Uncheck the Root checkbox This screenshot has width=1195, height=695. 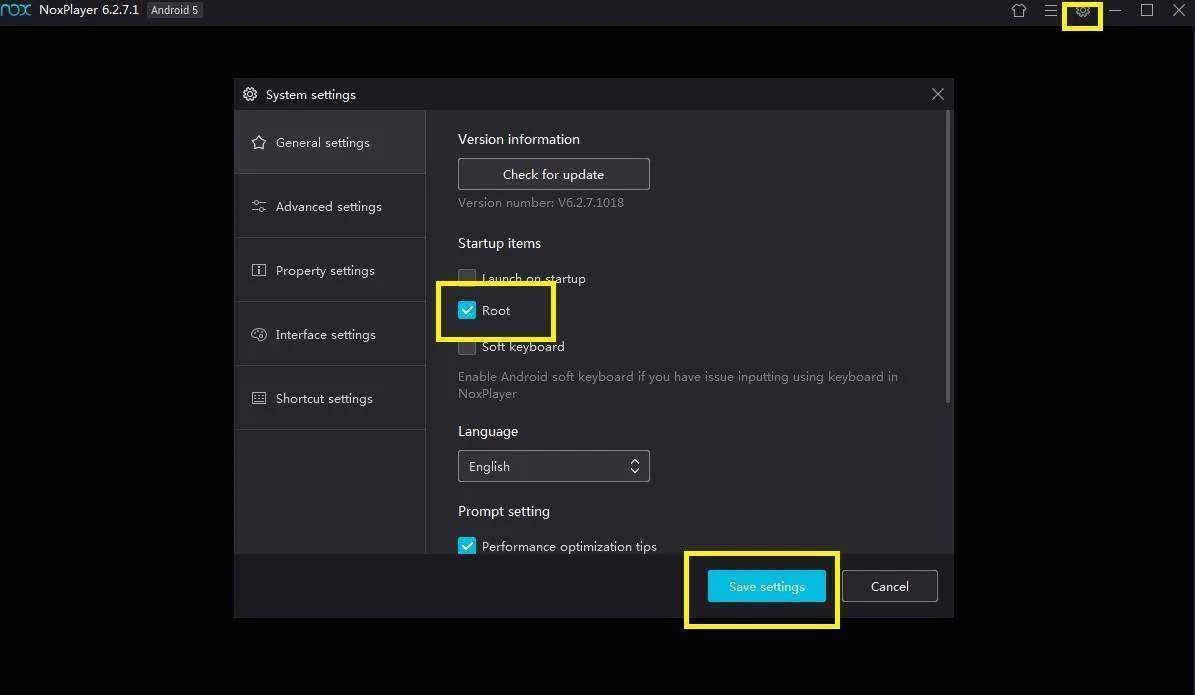click(x=467, y=310)
